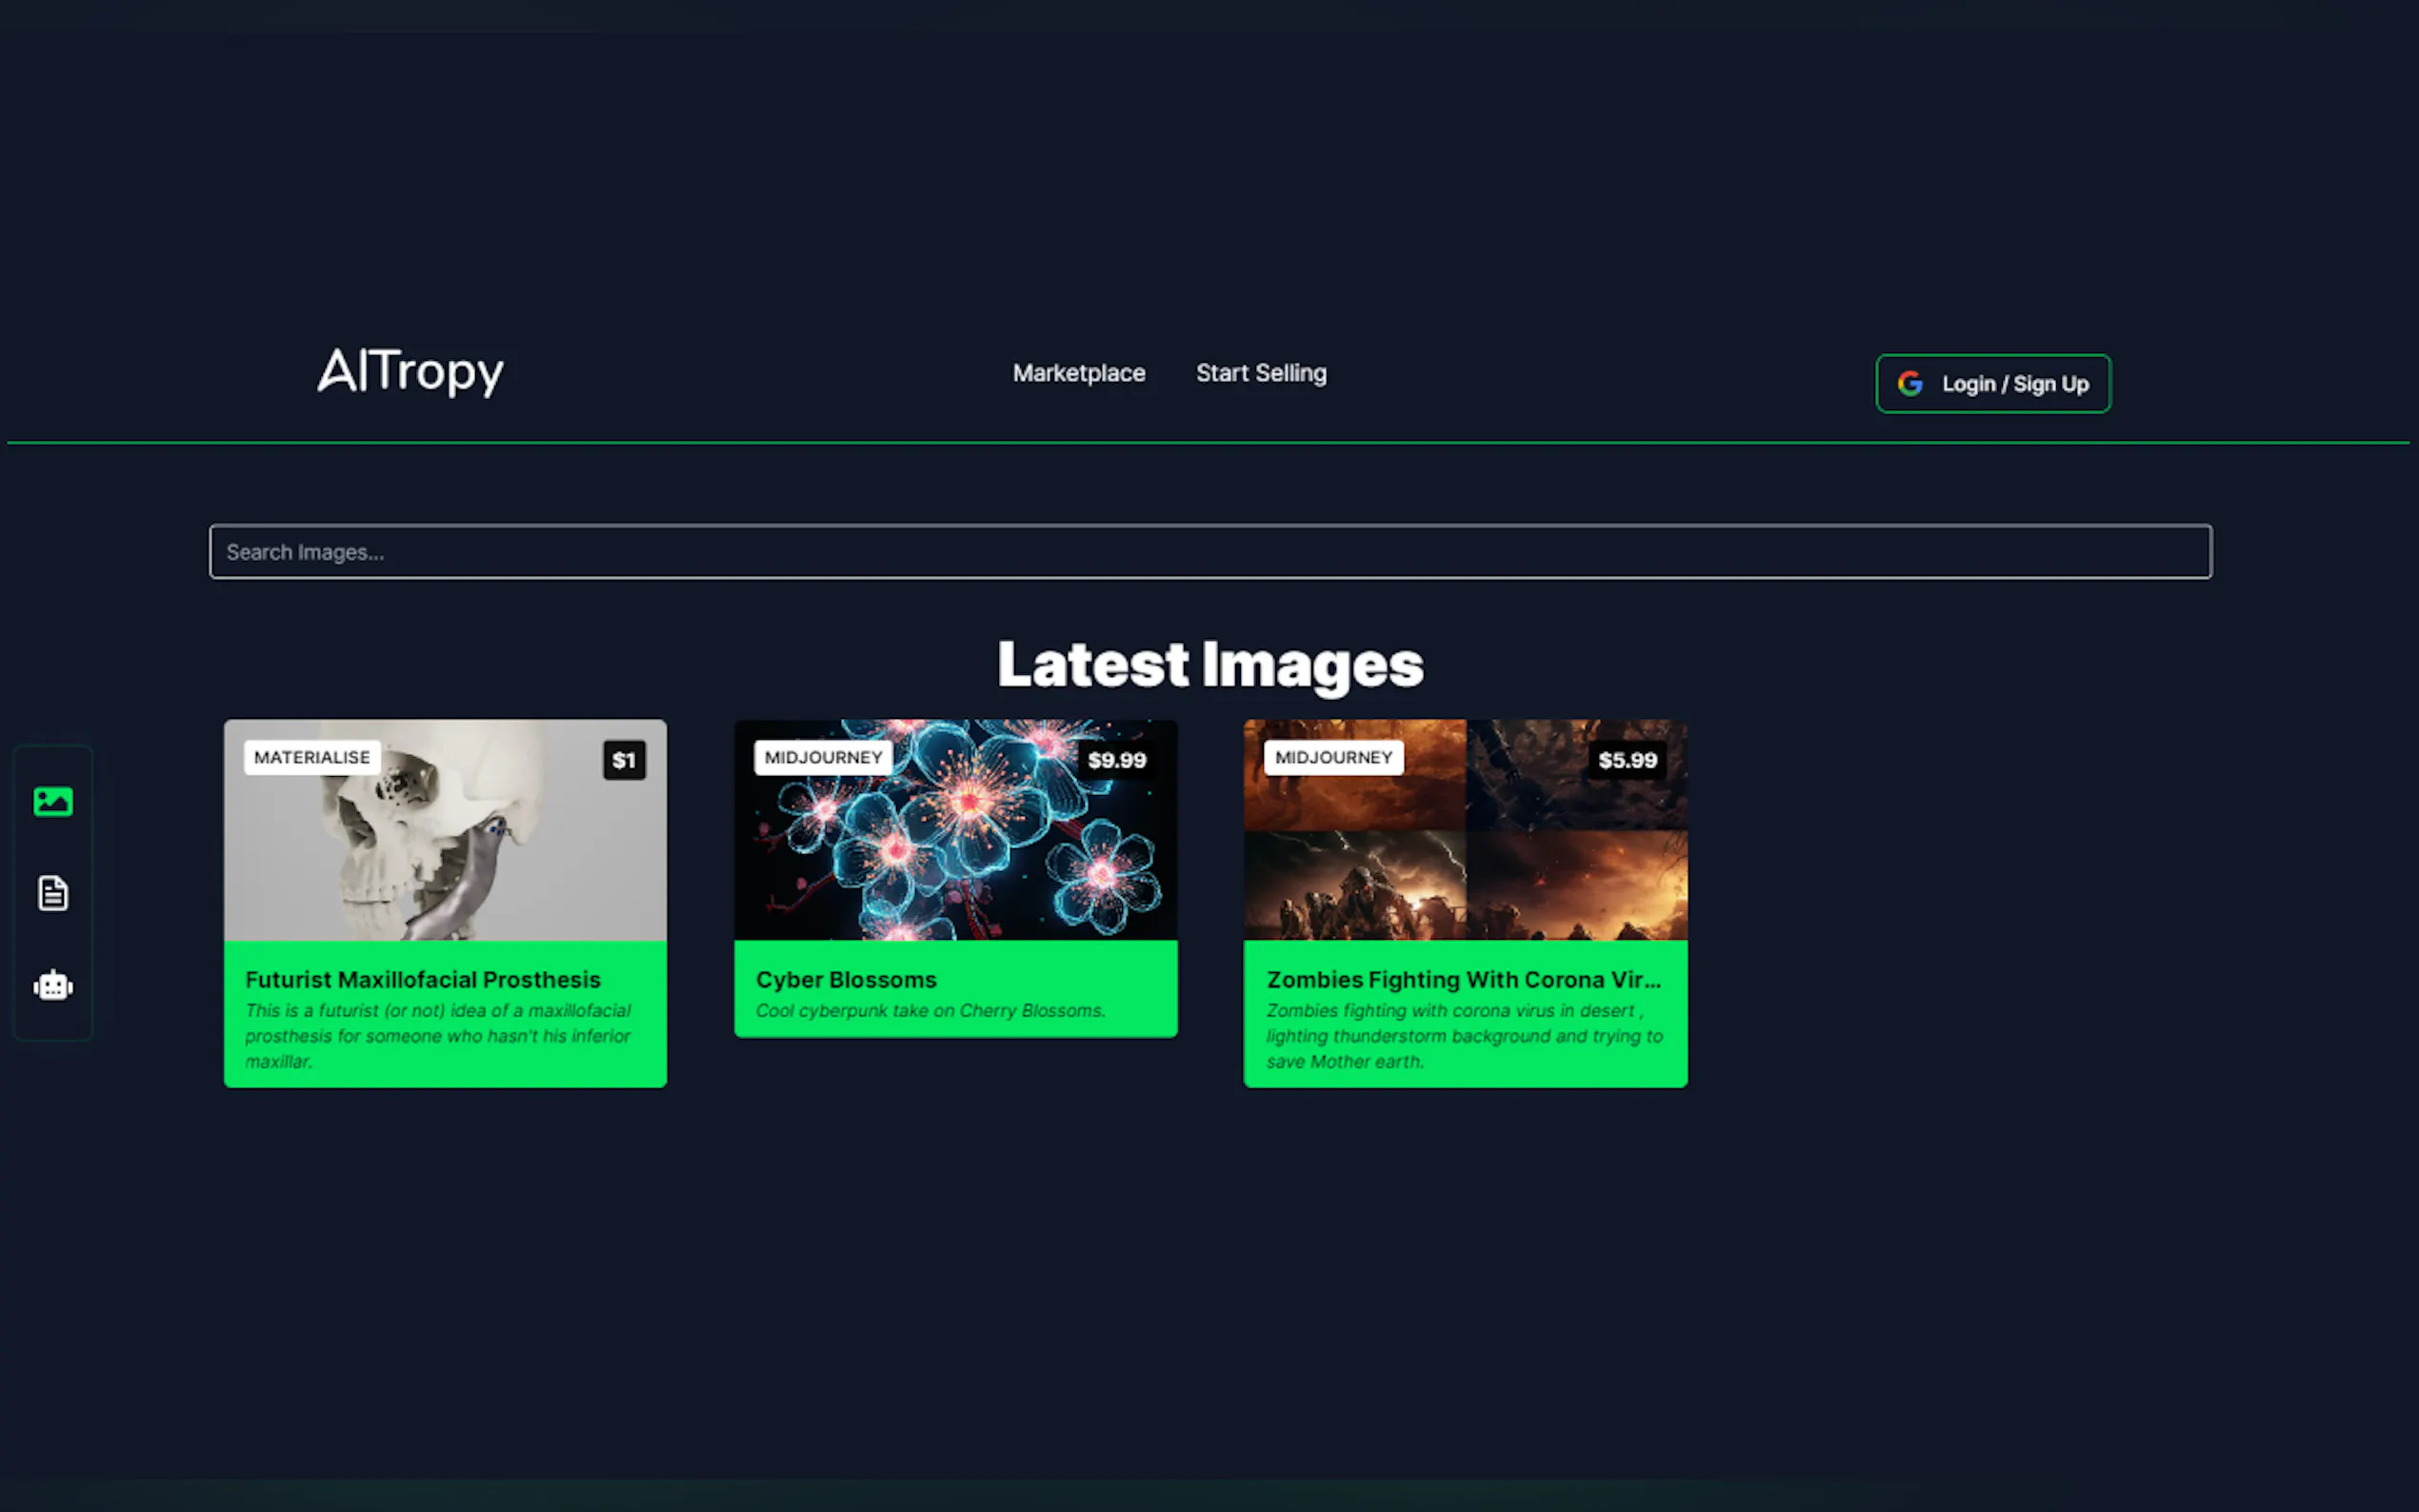Focus the Search Images field
The height and width of the screenshot is (1512, 2419).
pyautogui.click(x=1210, y=552)
